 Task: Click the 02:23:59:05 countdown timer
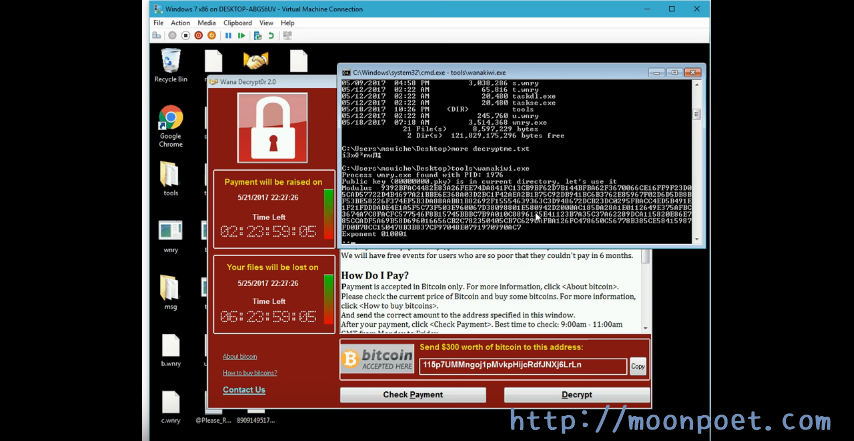(x=267, y=232)
